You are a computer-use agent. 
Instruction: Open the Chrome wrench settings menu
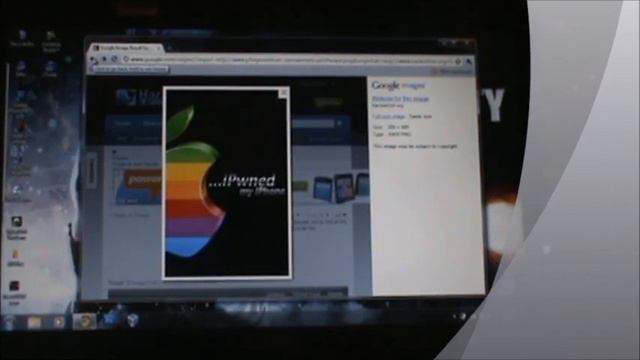point(469,62)
